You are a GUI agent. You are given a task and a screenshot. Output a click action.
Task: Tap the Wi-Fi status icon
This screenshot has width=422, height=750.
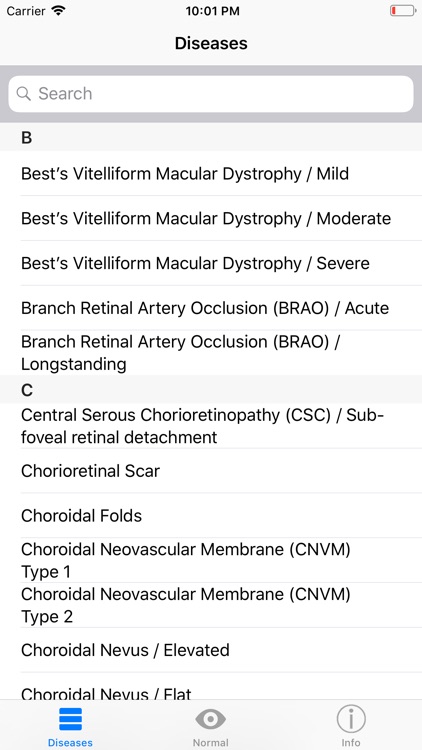tap(58, 11)
